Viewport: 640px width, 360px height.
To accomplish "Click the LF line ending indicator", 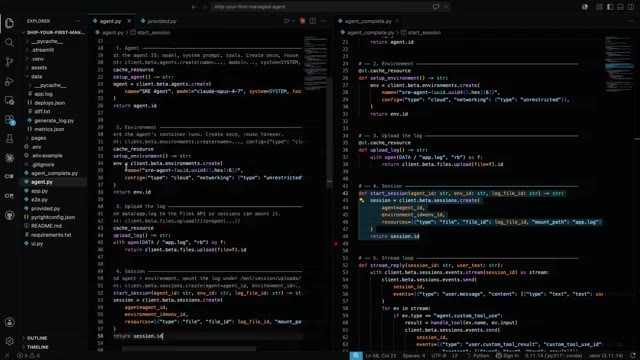I will pos(455,356).
